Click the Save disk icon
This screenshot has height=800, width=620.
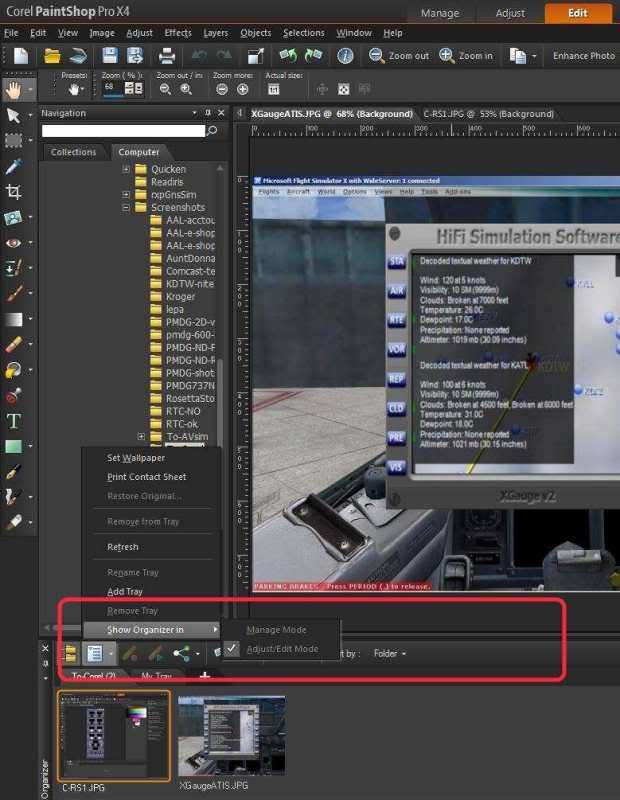pos(109,56)
